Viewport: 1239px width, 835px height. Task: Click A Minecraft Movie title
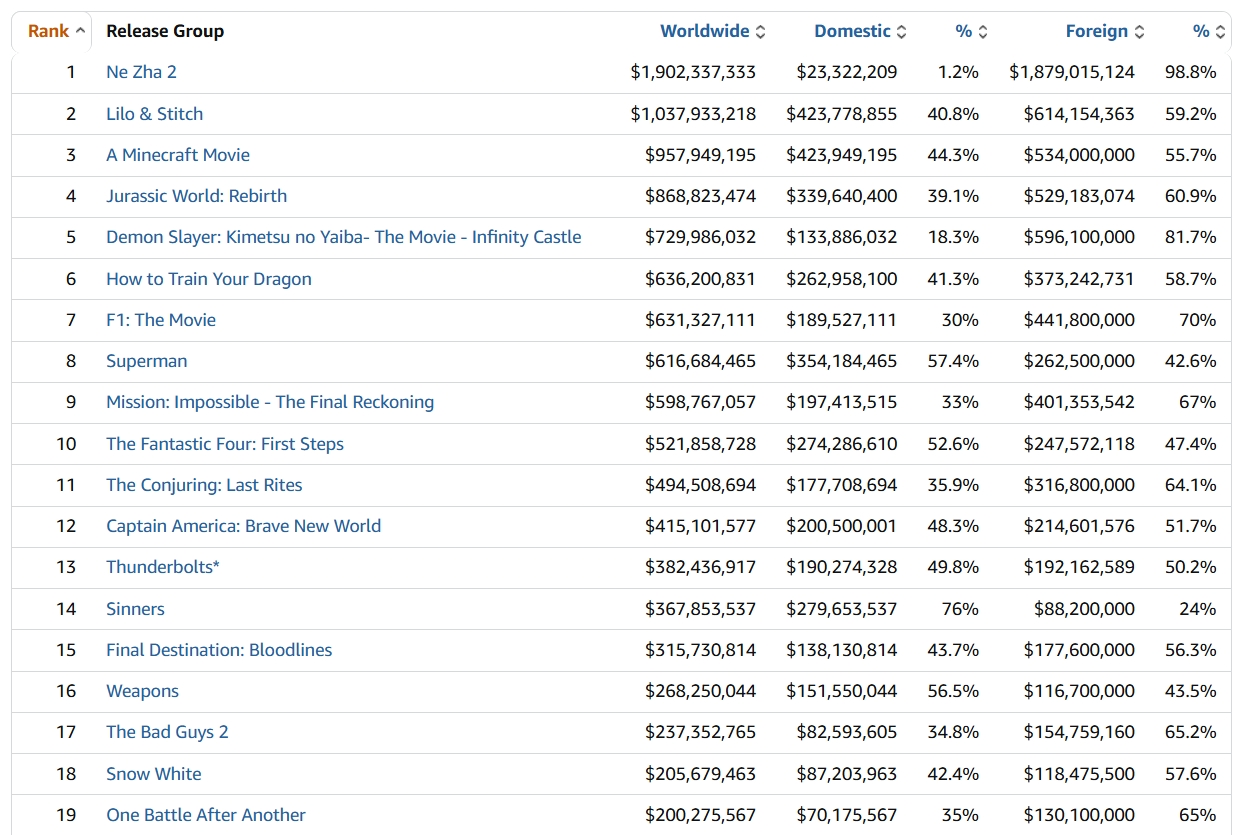tap(178, 155)
